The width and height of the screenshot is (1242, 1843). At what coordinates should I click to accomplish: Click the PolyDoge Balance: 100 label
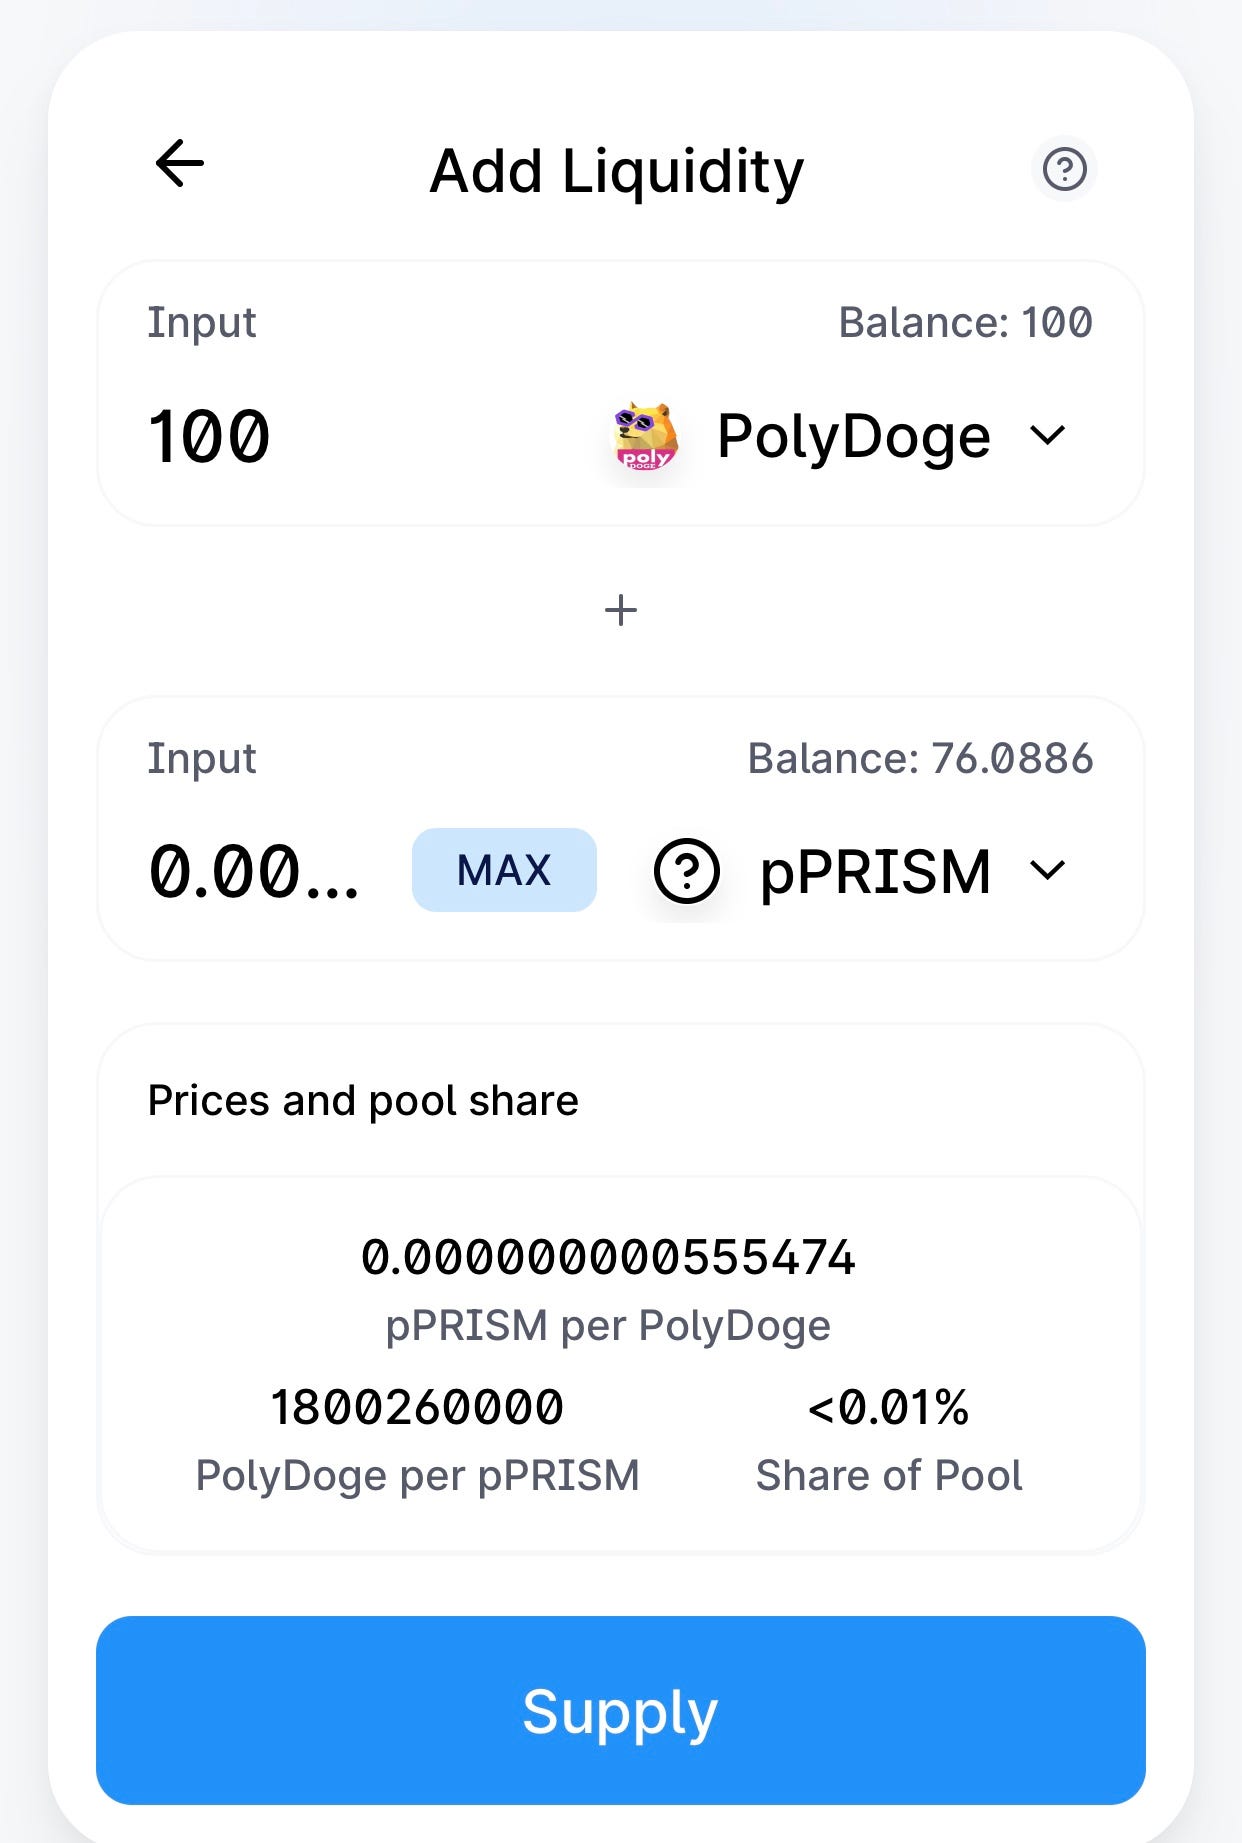pyautogui.click(x=965, y=322)
